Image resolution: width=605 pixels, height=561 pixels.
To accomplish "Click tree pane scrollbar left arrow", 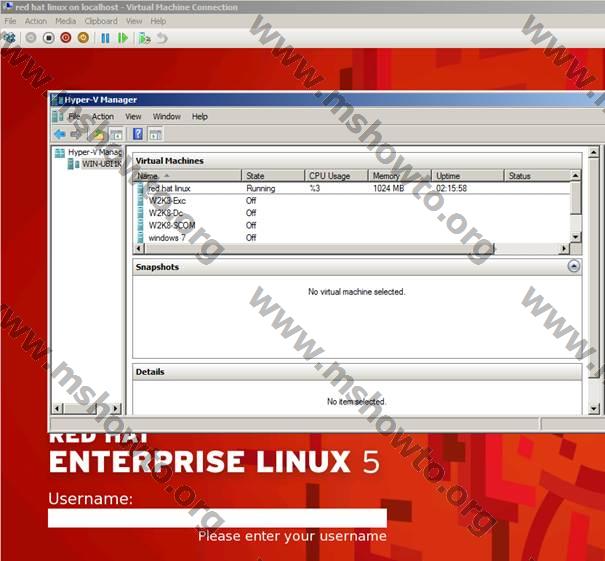I will (57, 408).
